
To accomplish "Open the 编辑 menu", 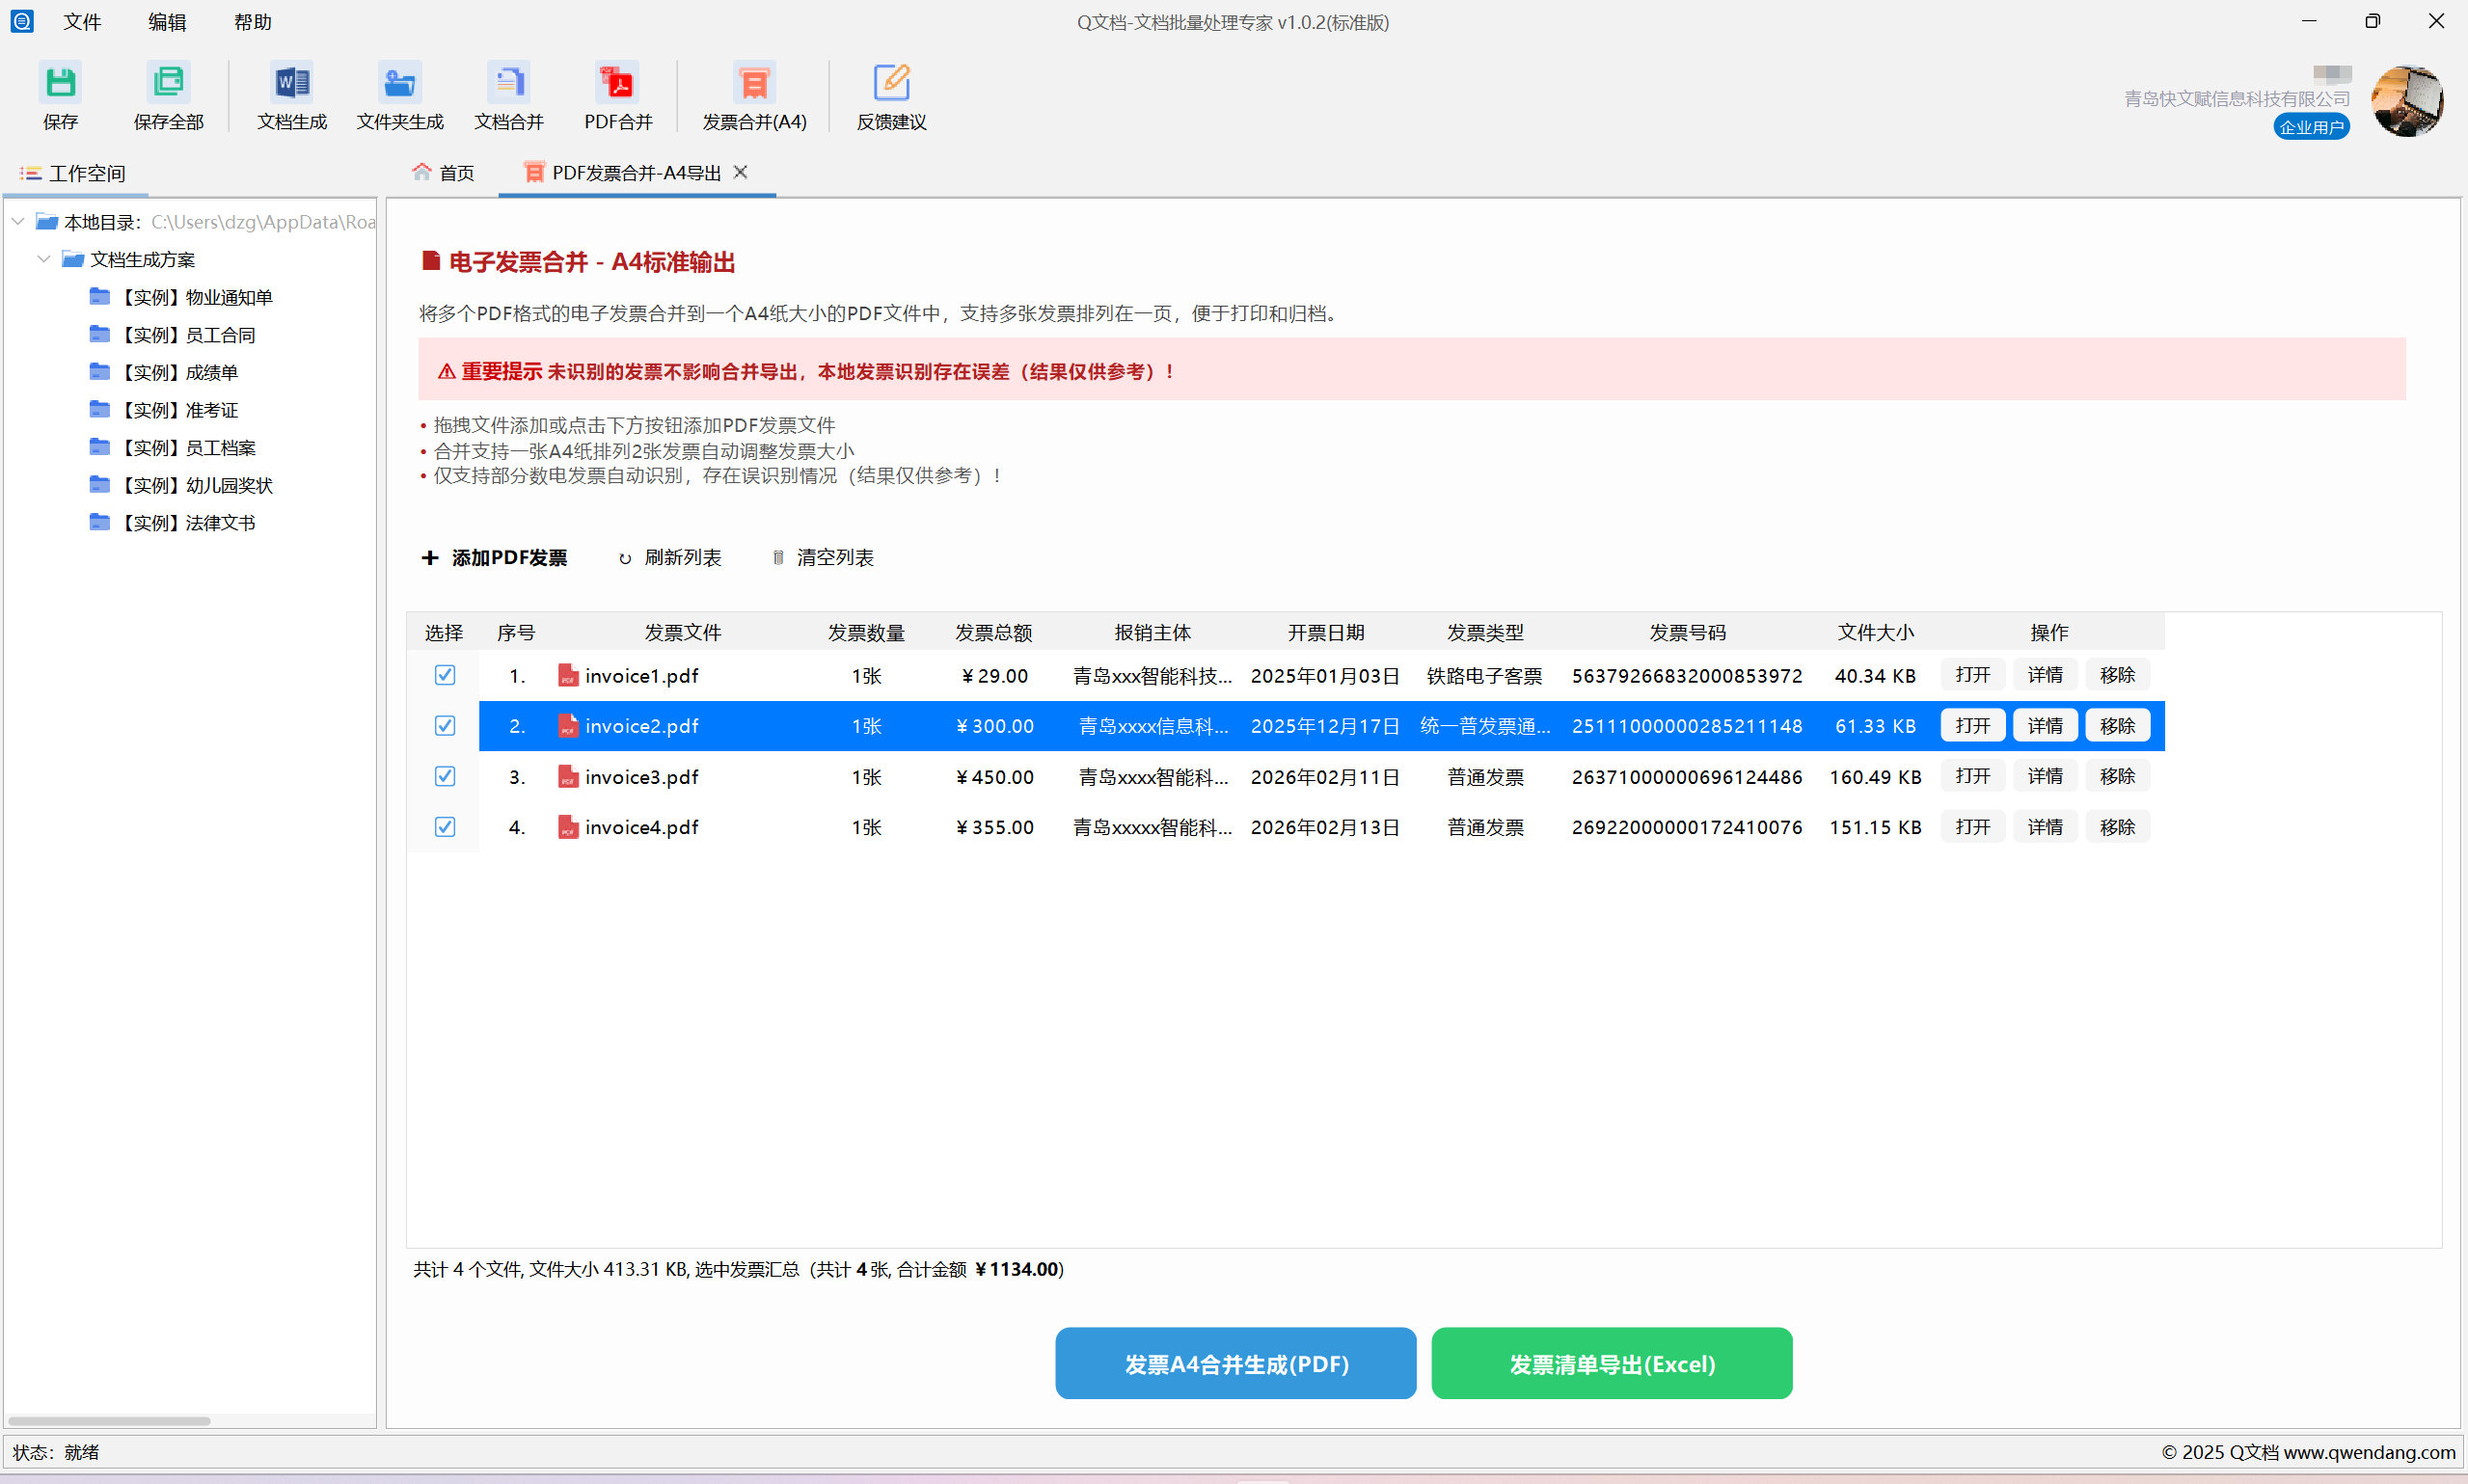I will point(167,22).
